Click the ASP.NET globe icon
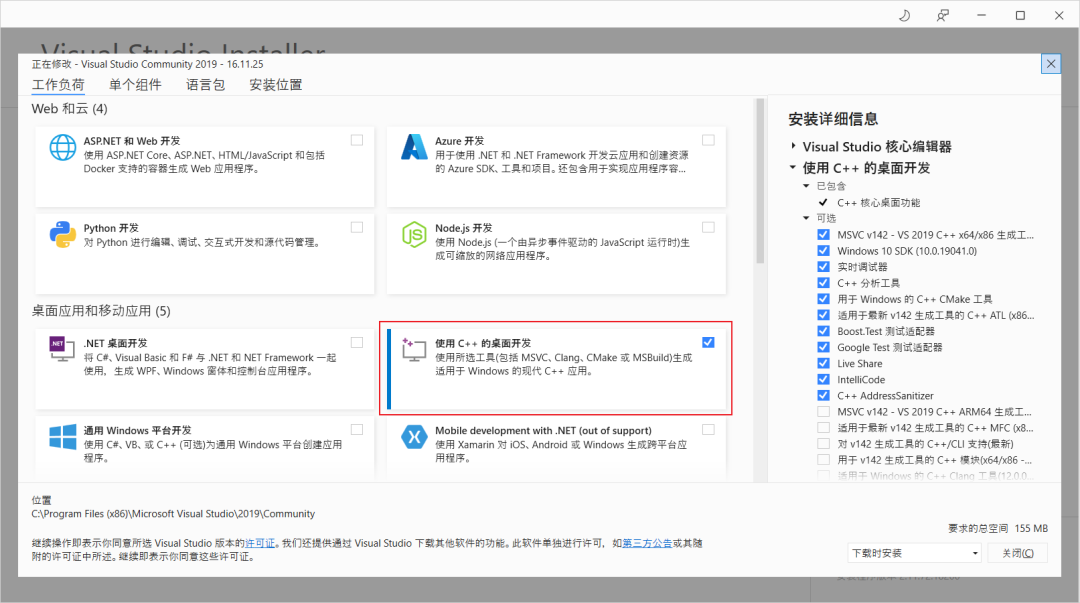The height and width of the screenshot is (603, 1080). pyautogui.click(x=63, y=147)
